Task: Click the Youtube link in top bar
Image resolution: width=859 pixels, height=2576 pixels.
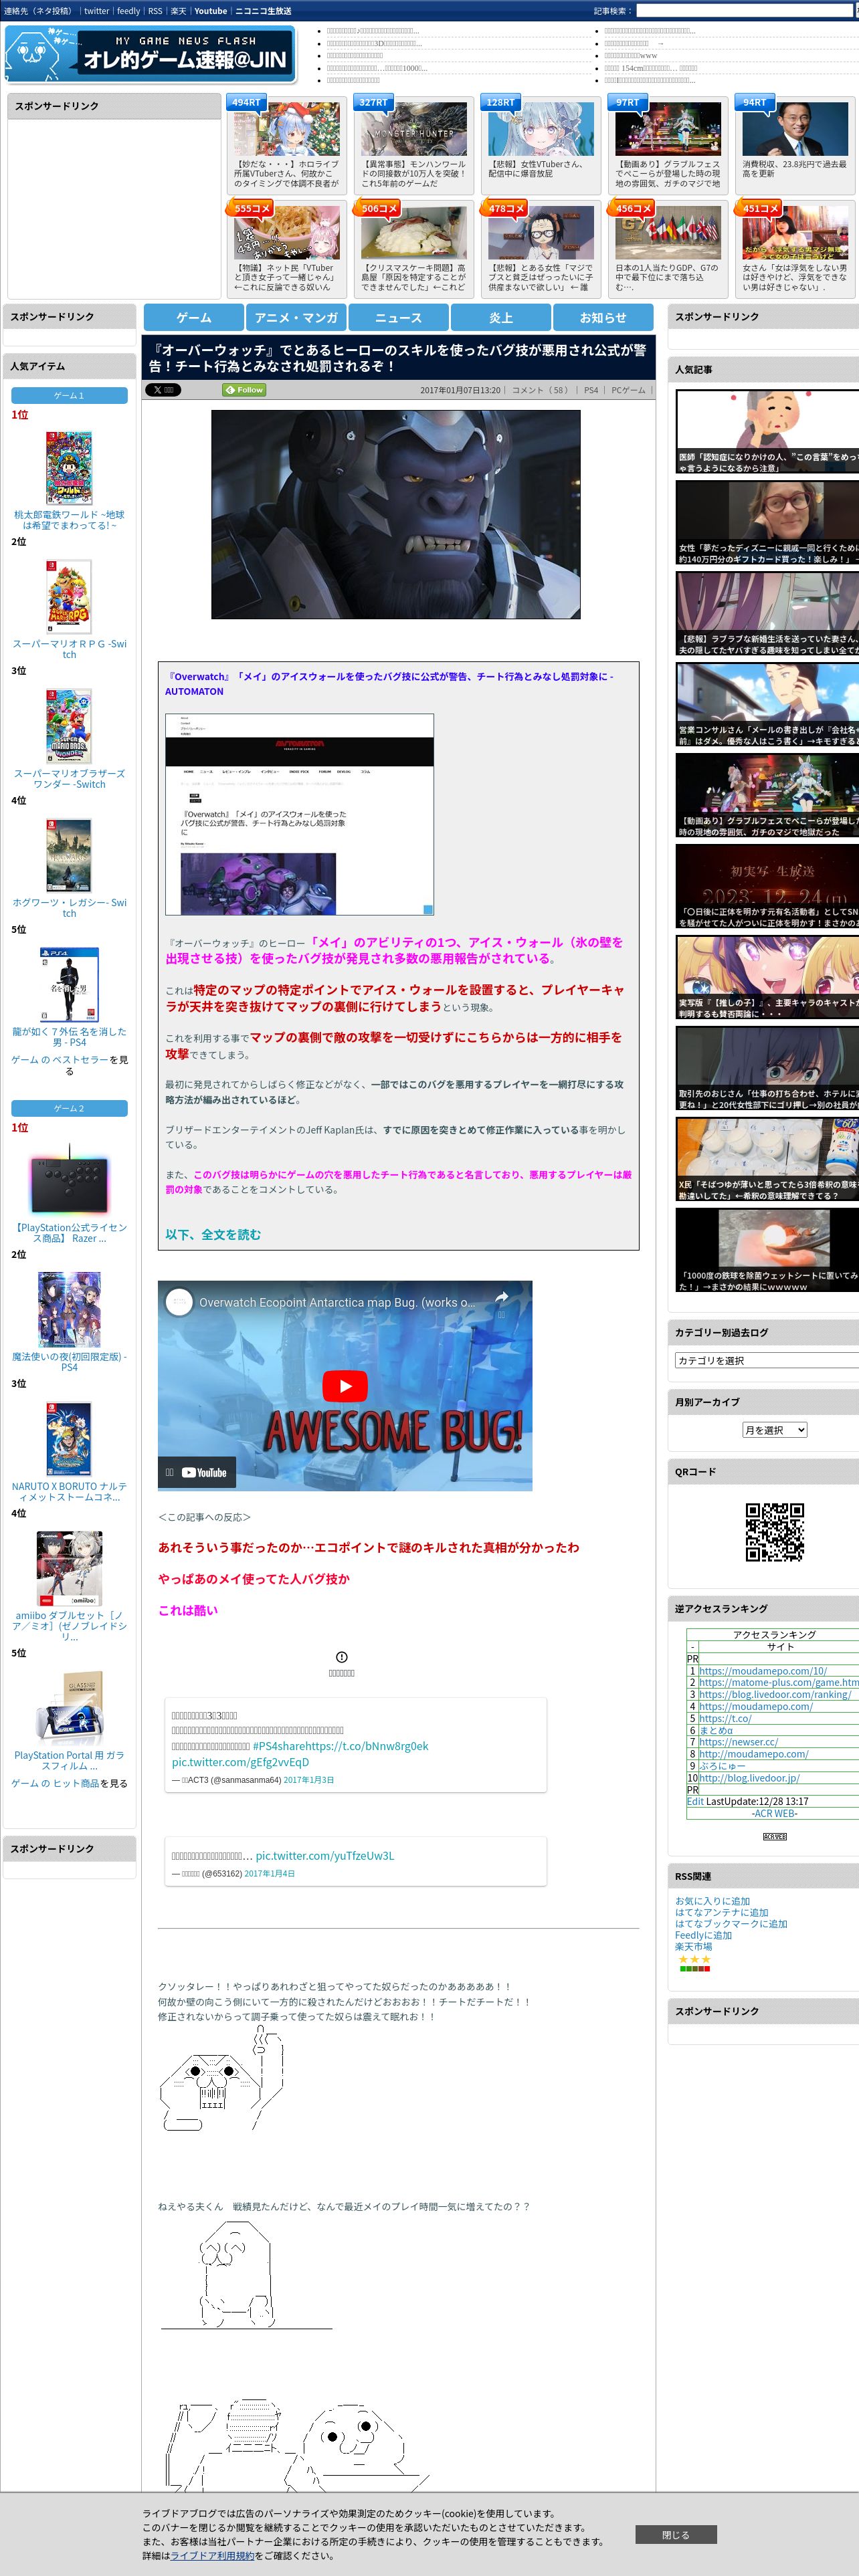Action: (x=210, y=11)
